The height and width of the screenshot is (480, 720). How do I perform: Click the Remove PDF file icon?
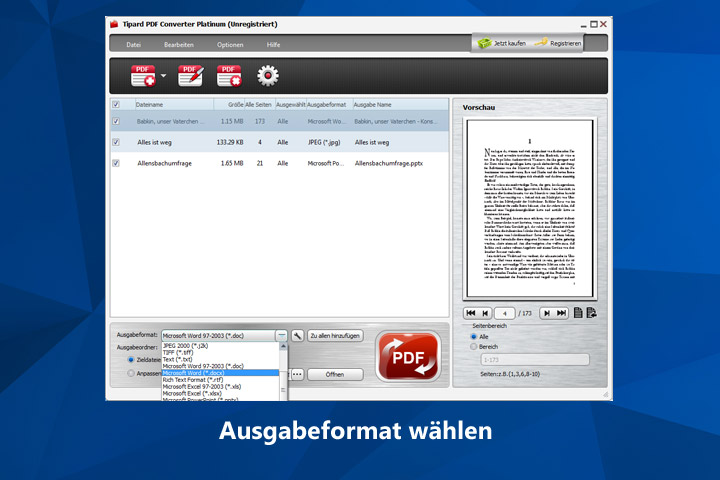(229, 76)
